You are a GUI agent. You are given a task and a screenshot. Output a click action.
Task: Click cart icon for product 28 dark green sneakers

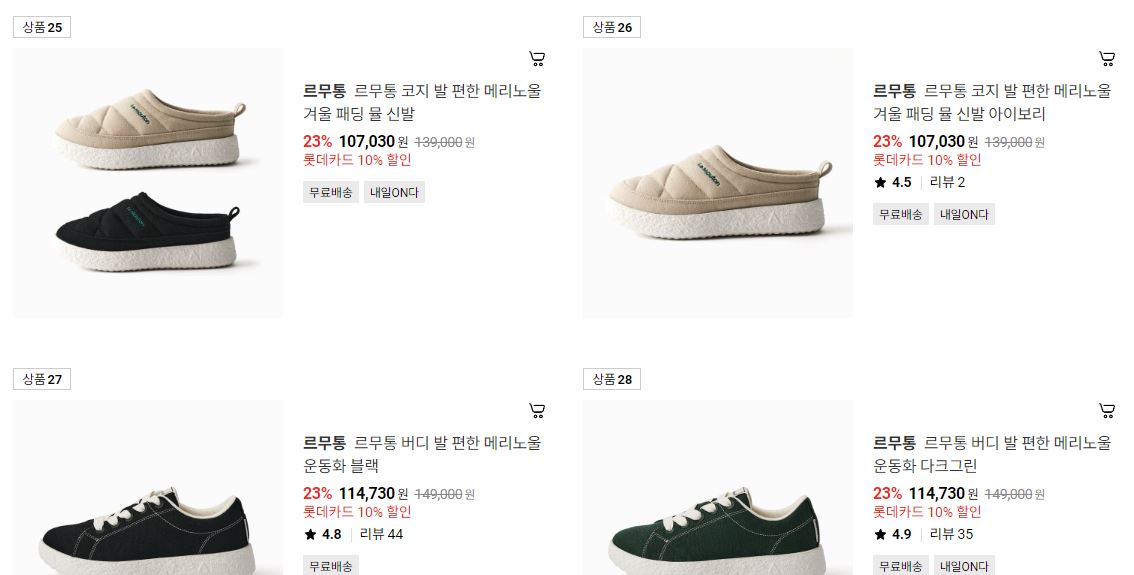(1107, 411)
